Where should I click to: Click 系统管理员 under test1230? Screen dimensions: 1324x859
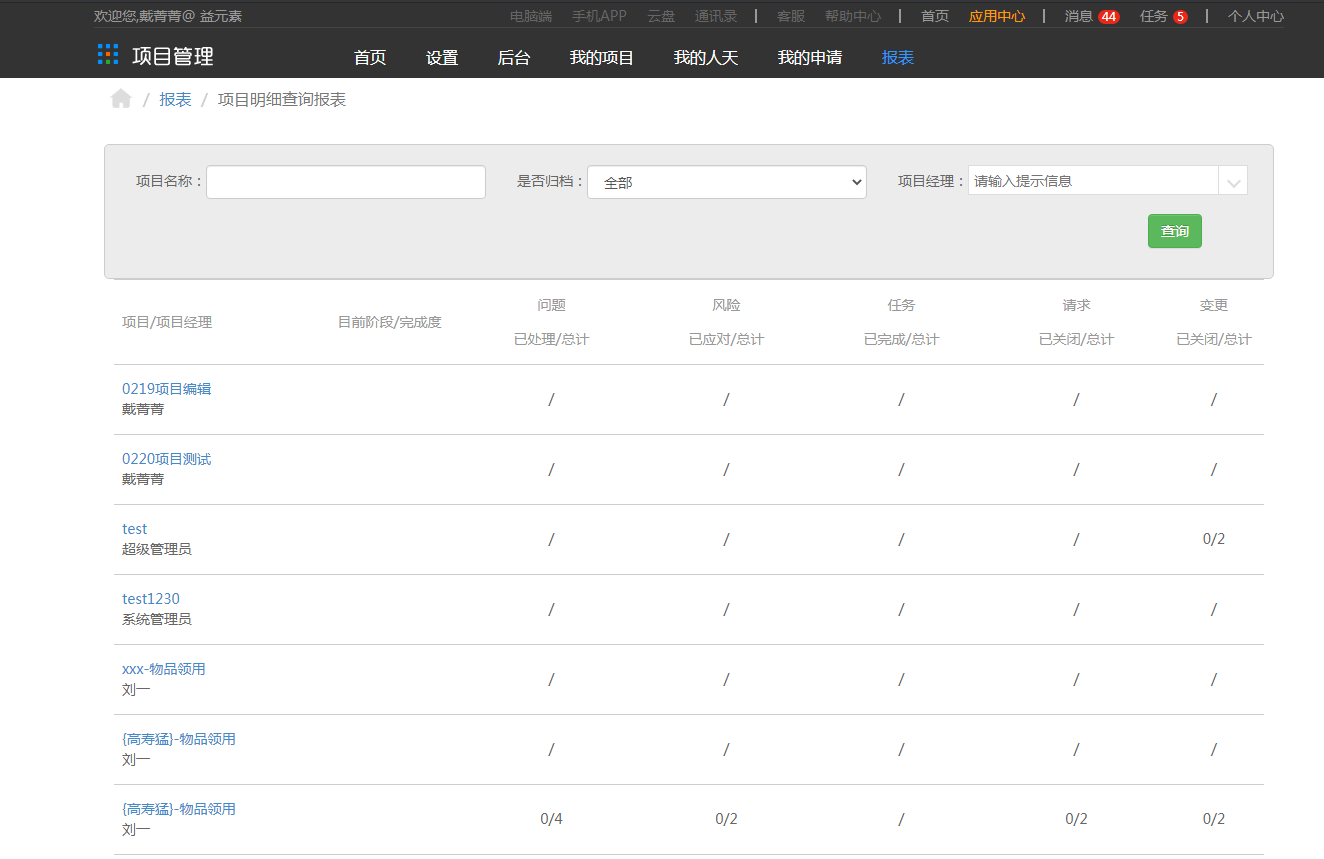pyautogui.click(x=157, y=619)
